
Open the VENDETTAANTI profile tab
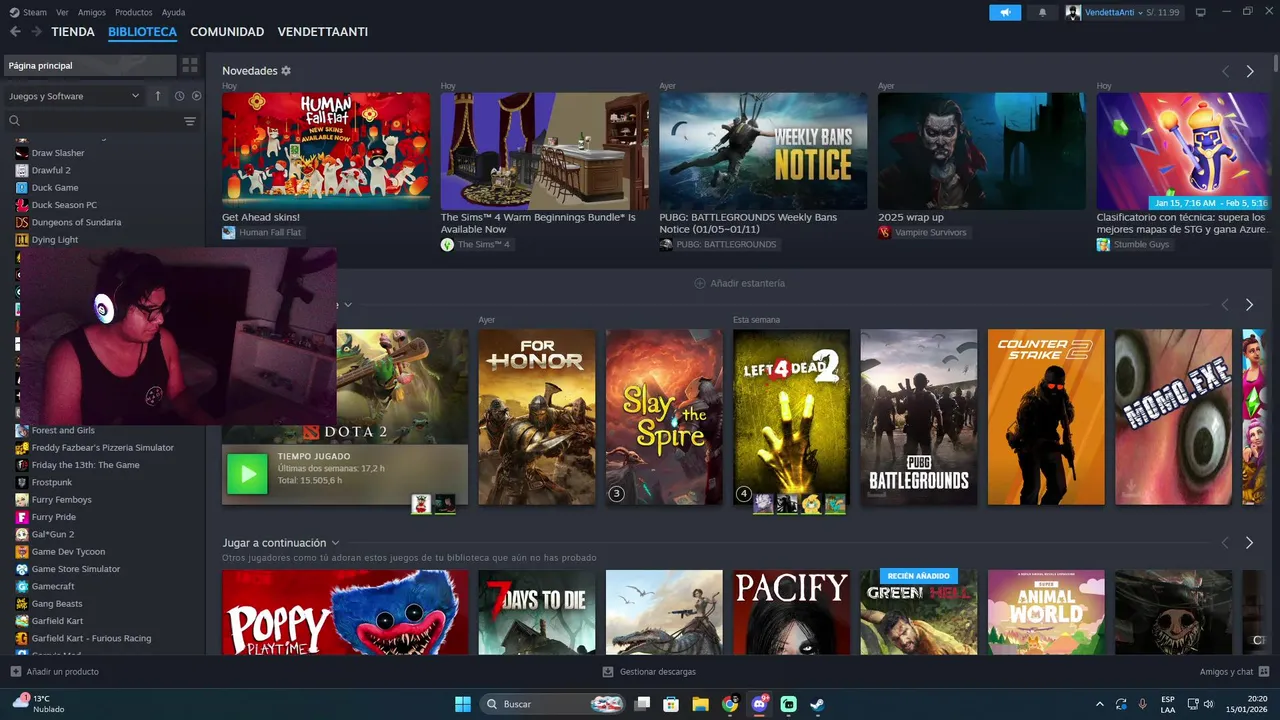[x=323, y=32]
